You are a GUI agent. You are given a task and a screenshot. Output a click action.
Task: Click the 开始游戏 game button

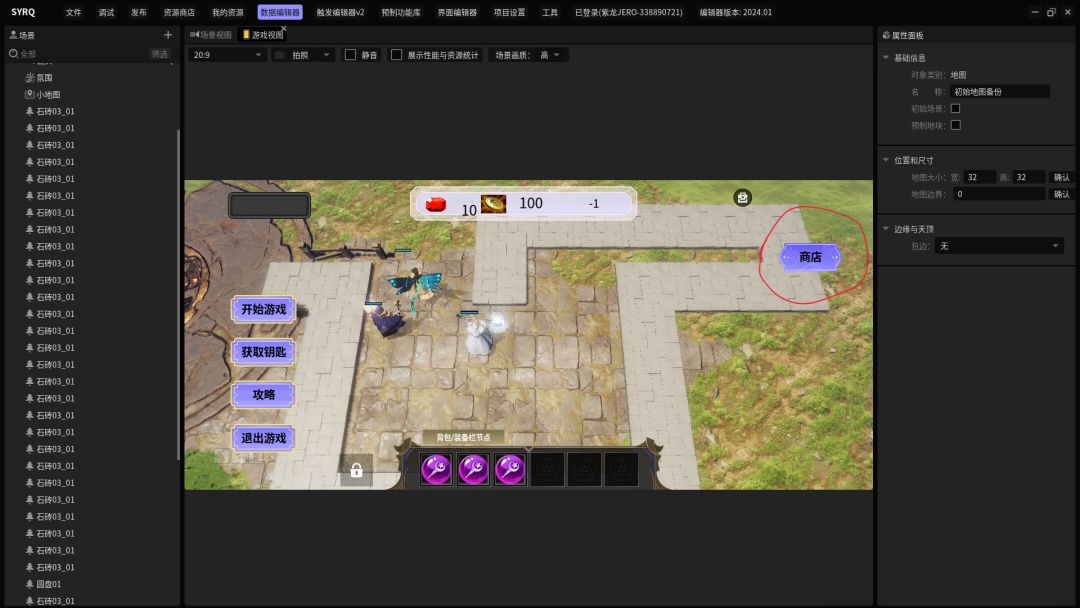click(263, 309)
